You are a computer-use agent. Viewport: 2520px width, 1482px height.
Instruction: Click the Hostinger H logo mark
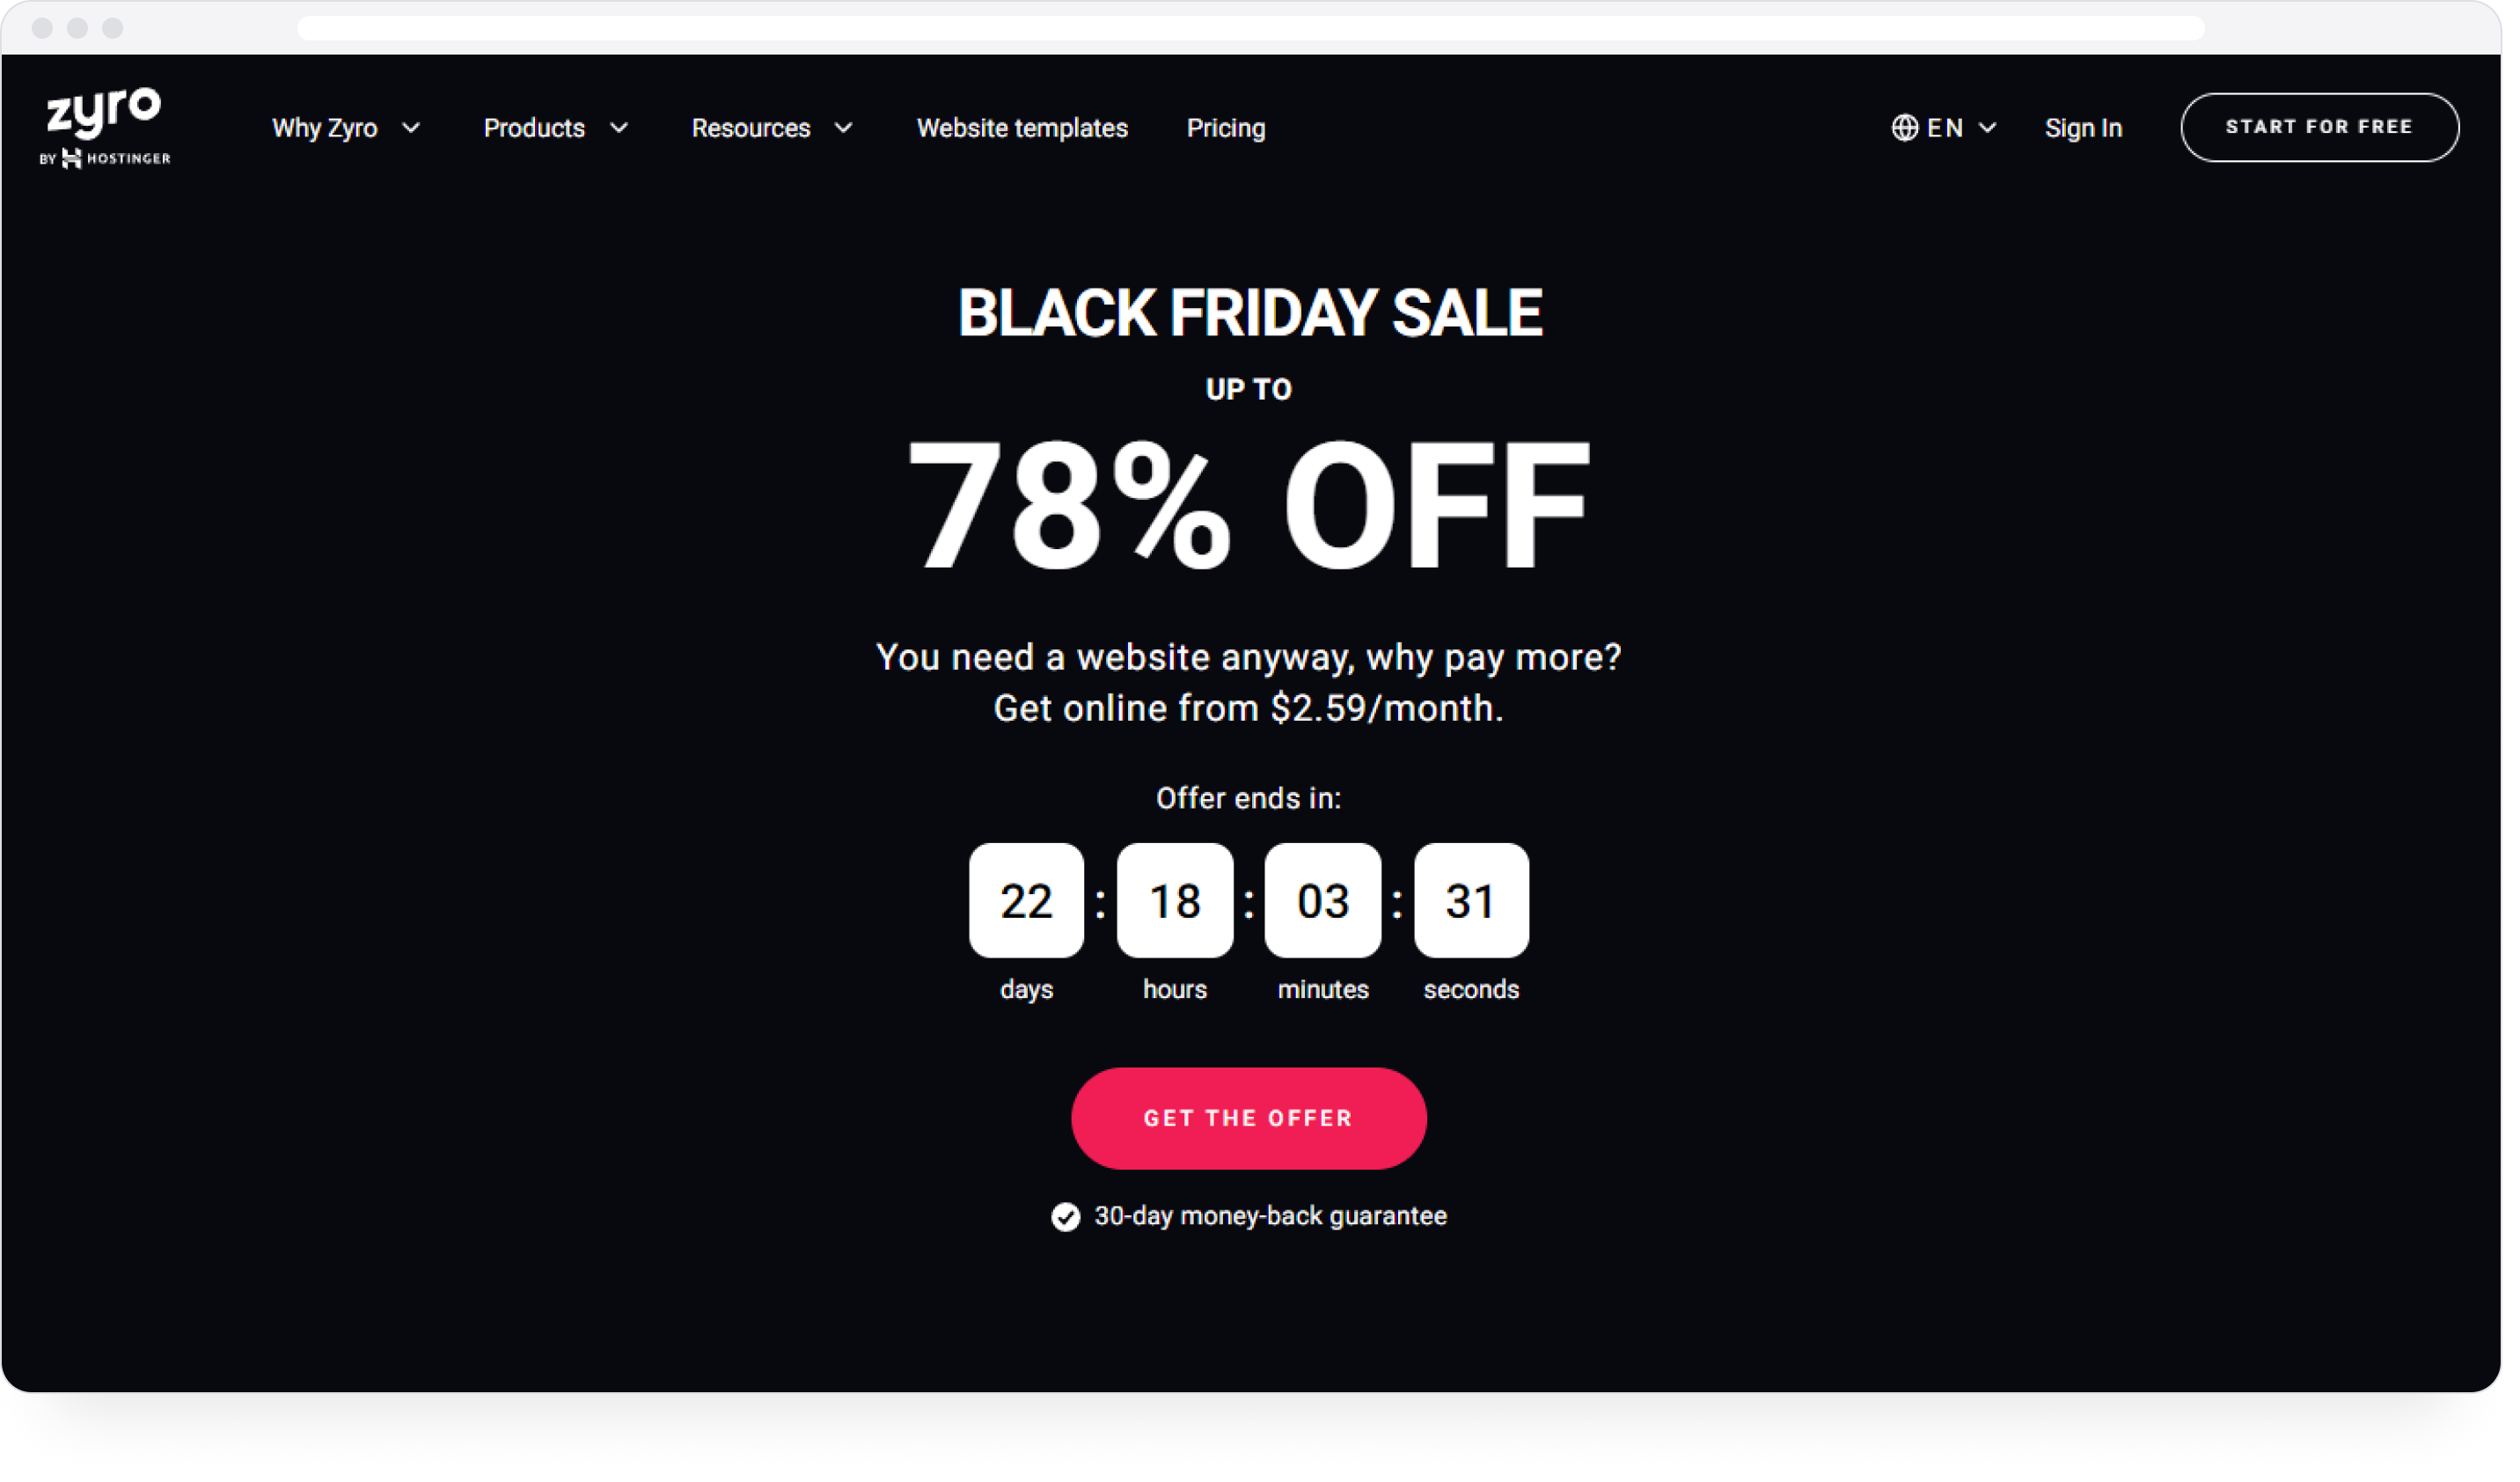tap(72, 159)
